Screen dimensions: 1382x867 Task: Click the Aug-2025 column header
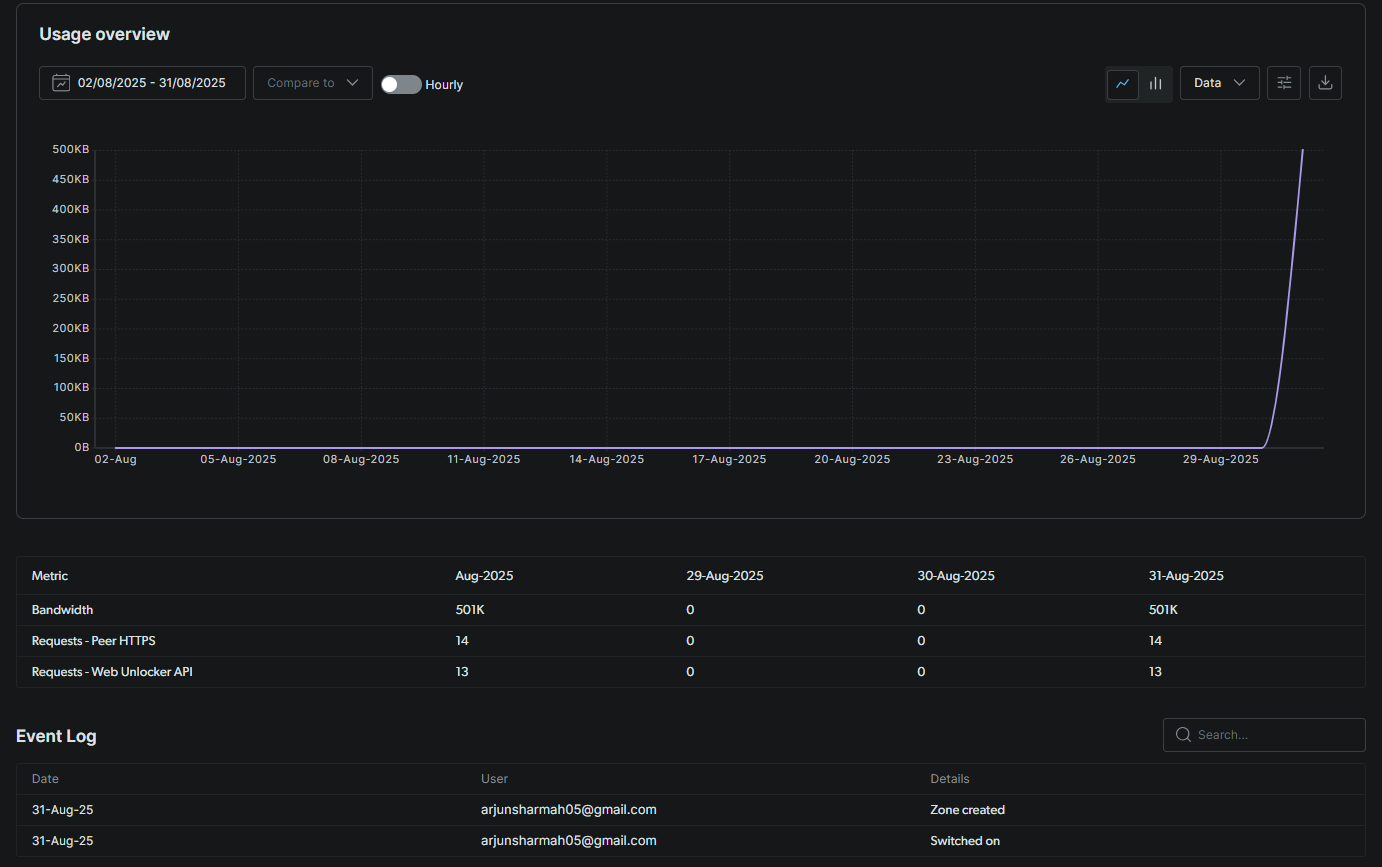pos(485,576)
